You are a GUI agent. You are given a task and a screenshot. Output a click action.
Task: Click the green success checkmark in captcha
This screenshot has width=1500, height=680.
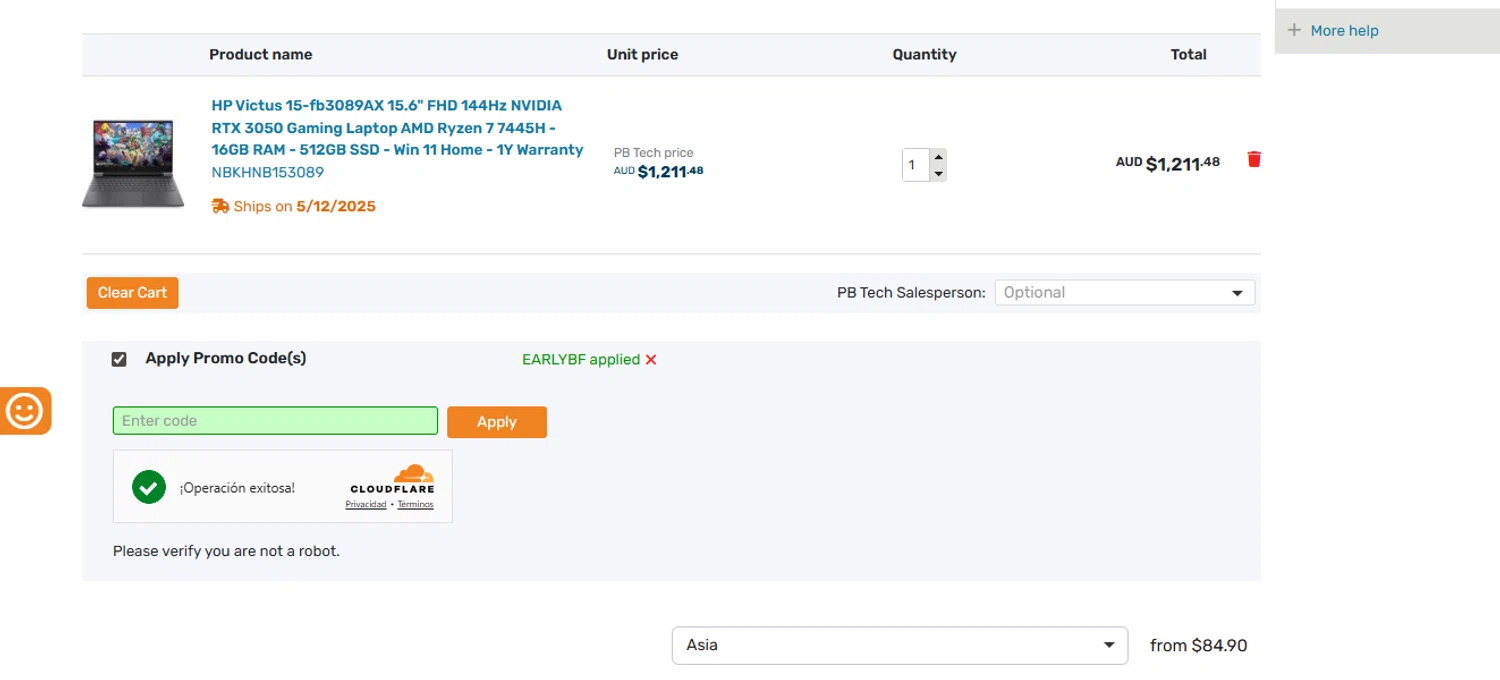click(x=149, y=487)
